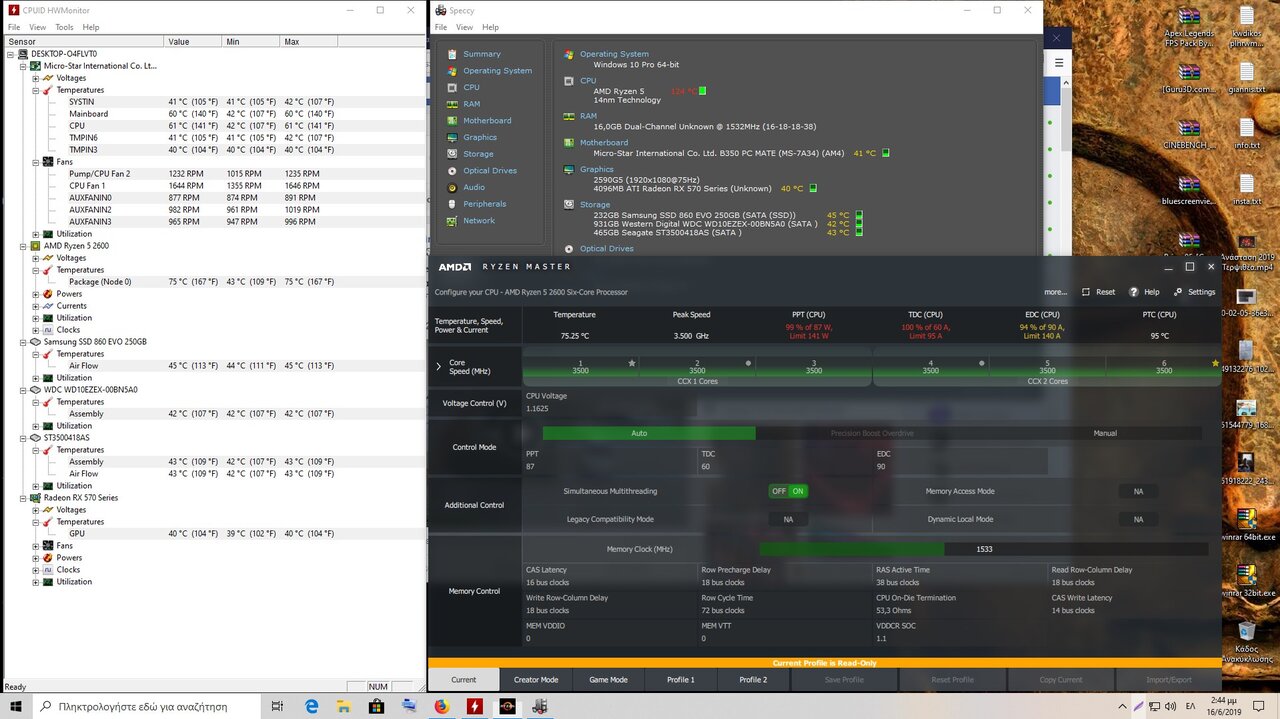The image size is (1280, 719).
Task: Open giannis.txt desktop file
Action: coord(1246,77)
